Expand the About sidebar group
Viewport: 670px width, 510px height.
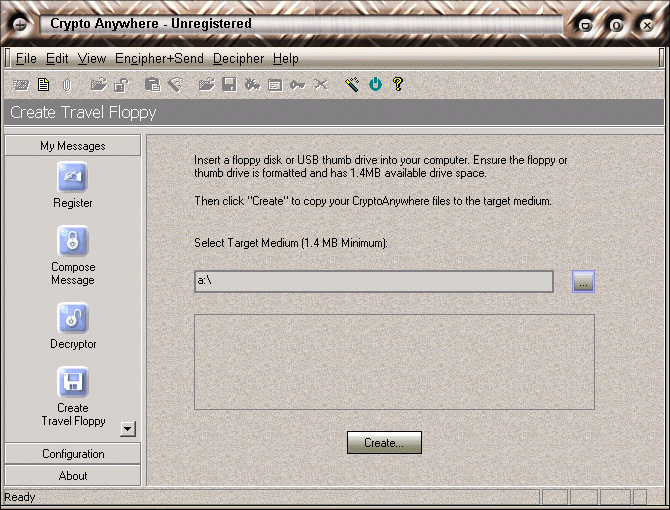[73, 475]
